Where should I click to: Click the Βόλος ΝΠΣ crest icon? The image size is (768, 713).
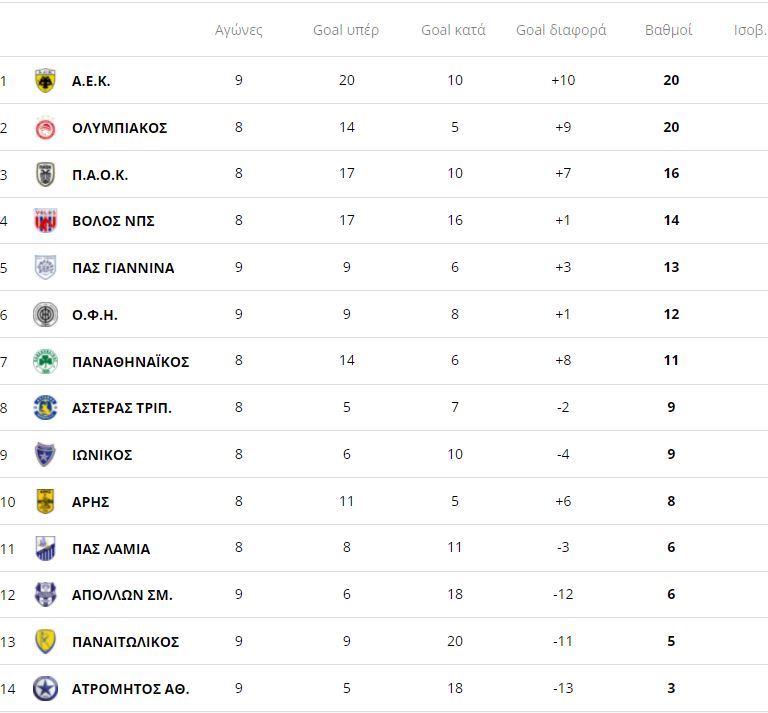point(45,221)
